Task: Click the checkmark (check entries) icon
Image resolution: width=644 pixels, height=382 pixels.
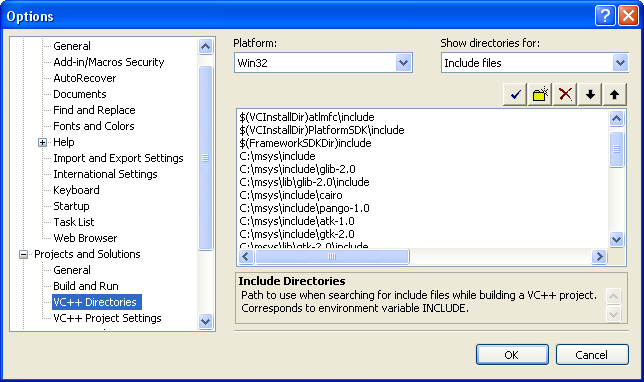Action: click(x=515, y=94)
